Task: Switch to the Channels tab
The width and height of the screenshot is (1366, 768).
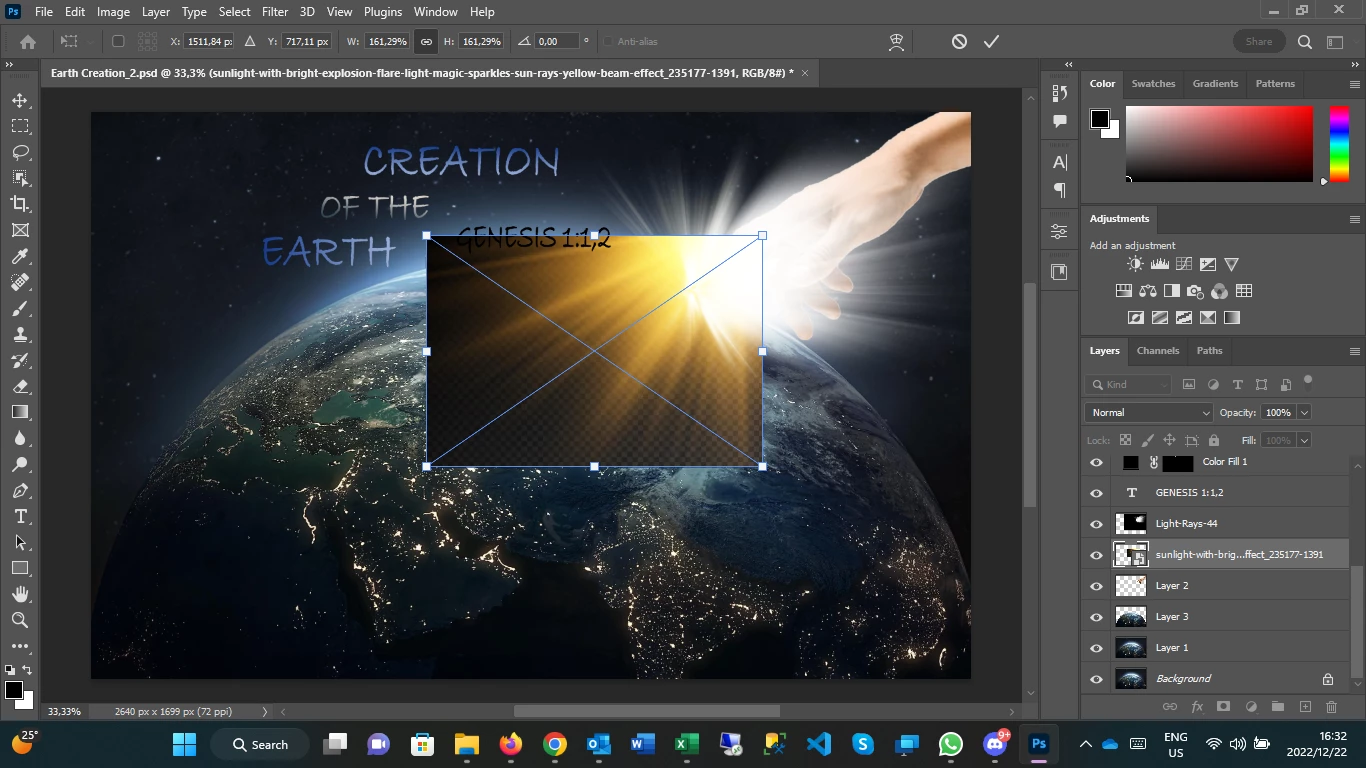Action: (1158, 351)
